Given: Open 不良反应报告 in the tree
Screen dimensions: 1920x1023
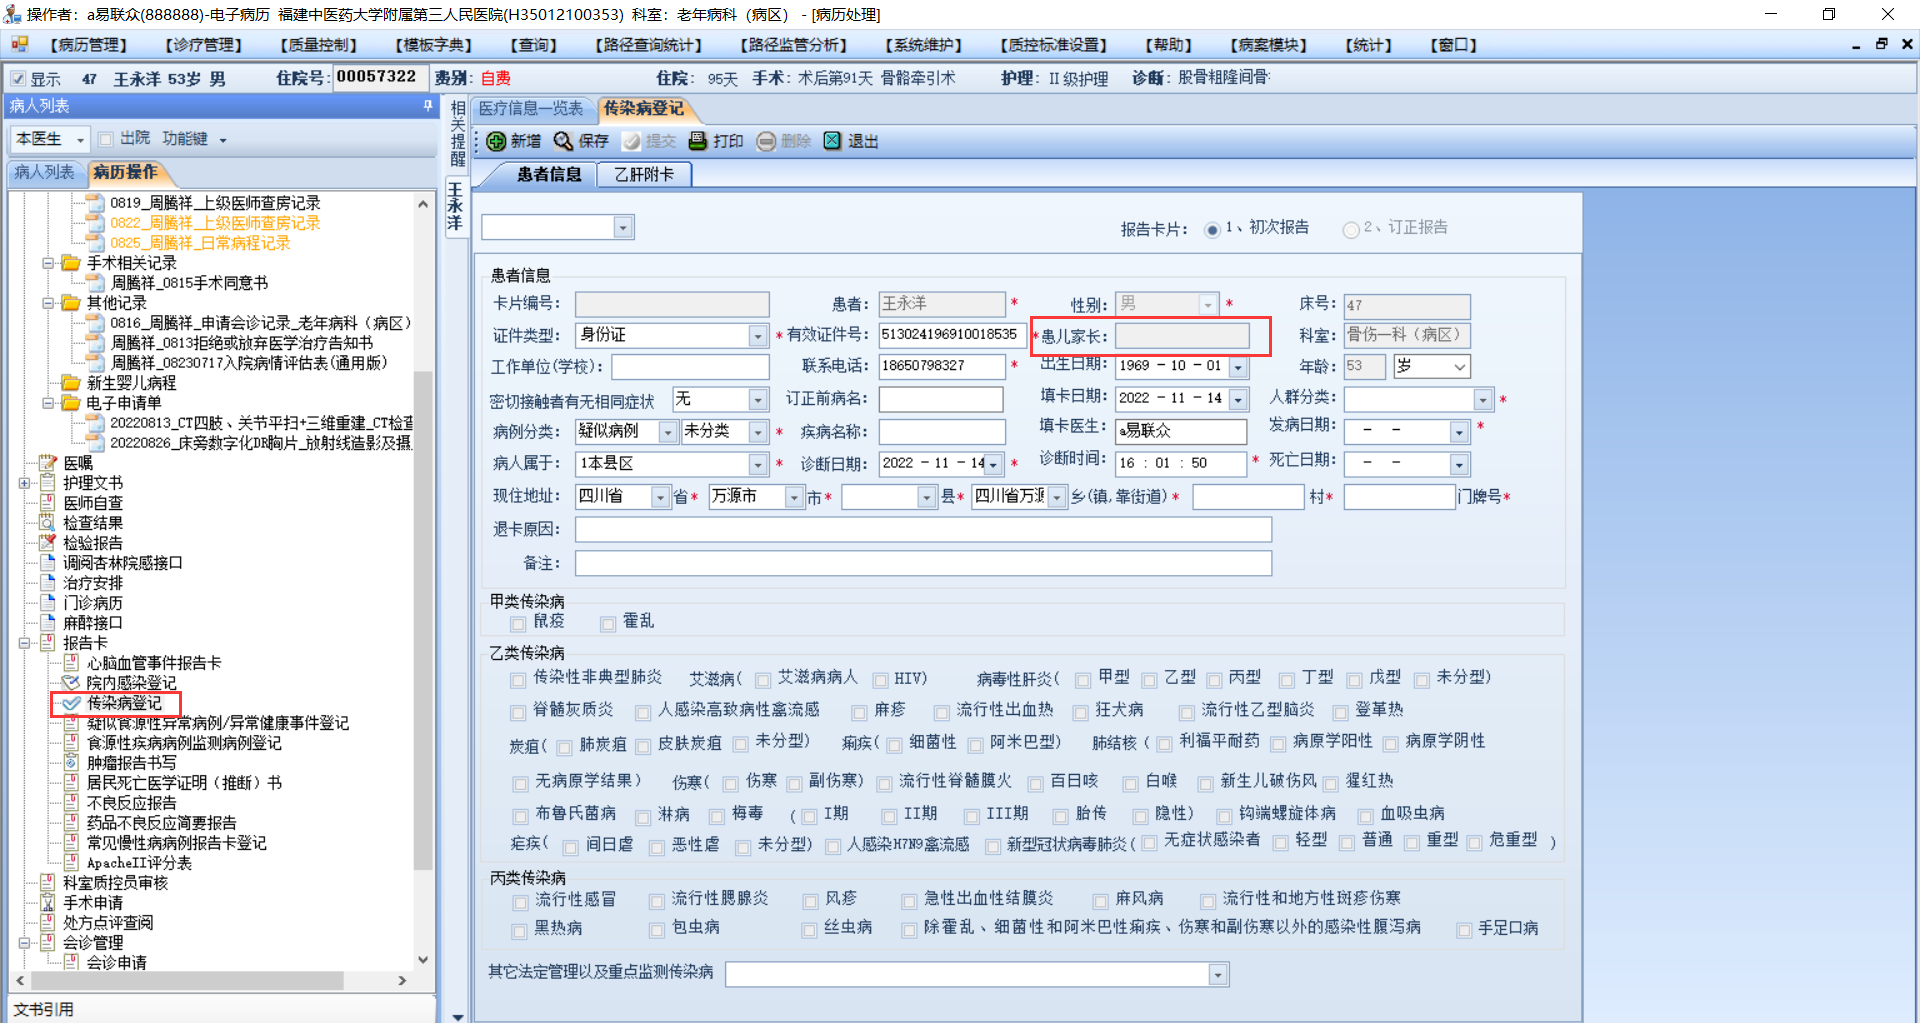Looking at the screenshot, I should (x=131, y=803).
